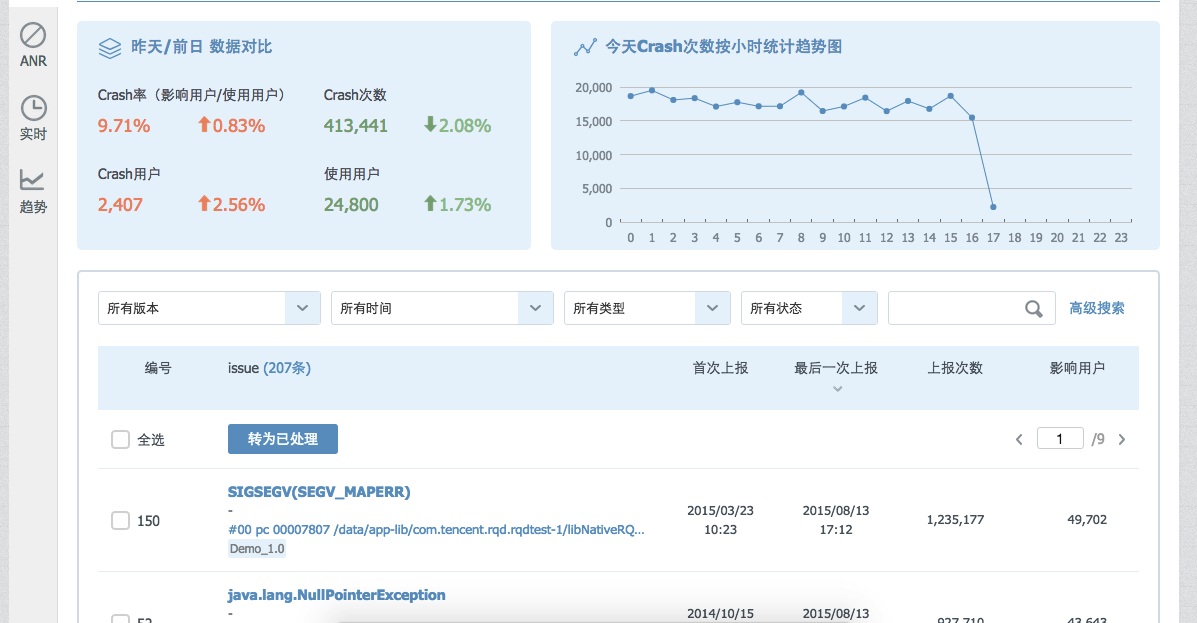Open the ANR section icon in sidebar
Viewport: 1197px width, 623px height.
(33, 36)
